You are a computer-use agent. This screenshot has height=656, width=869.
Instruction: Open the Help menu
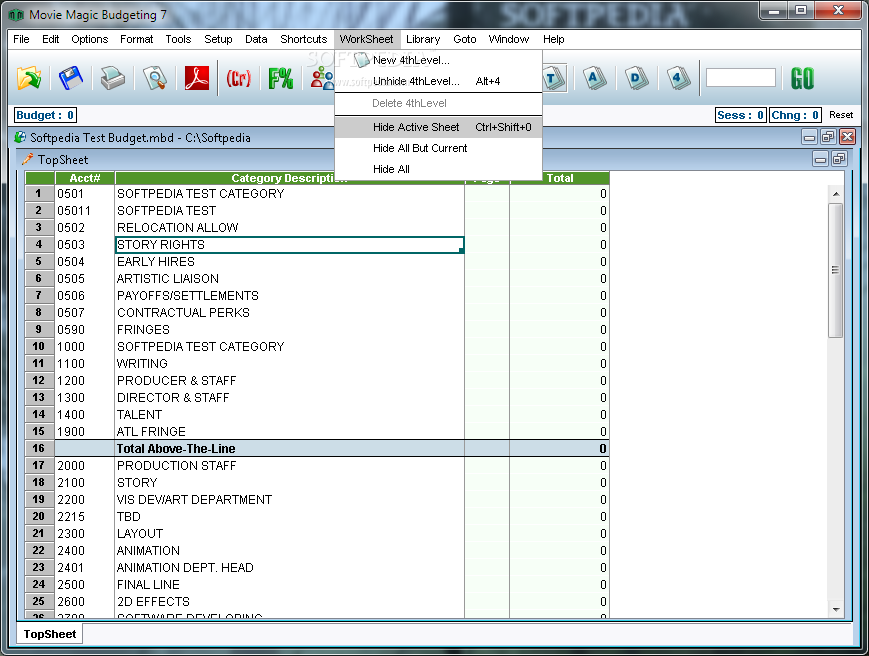[x=553, y=39]
